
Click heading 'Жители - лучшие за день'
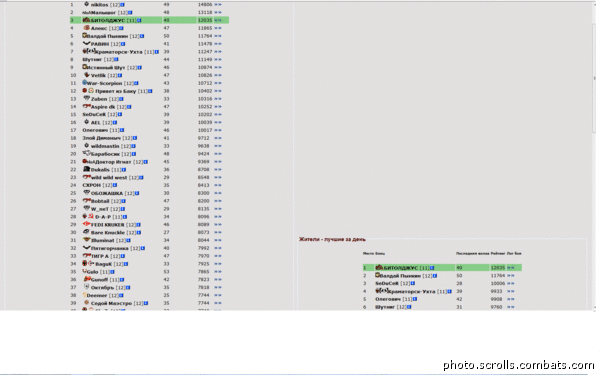click(332, 240)
